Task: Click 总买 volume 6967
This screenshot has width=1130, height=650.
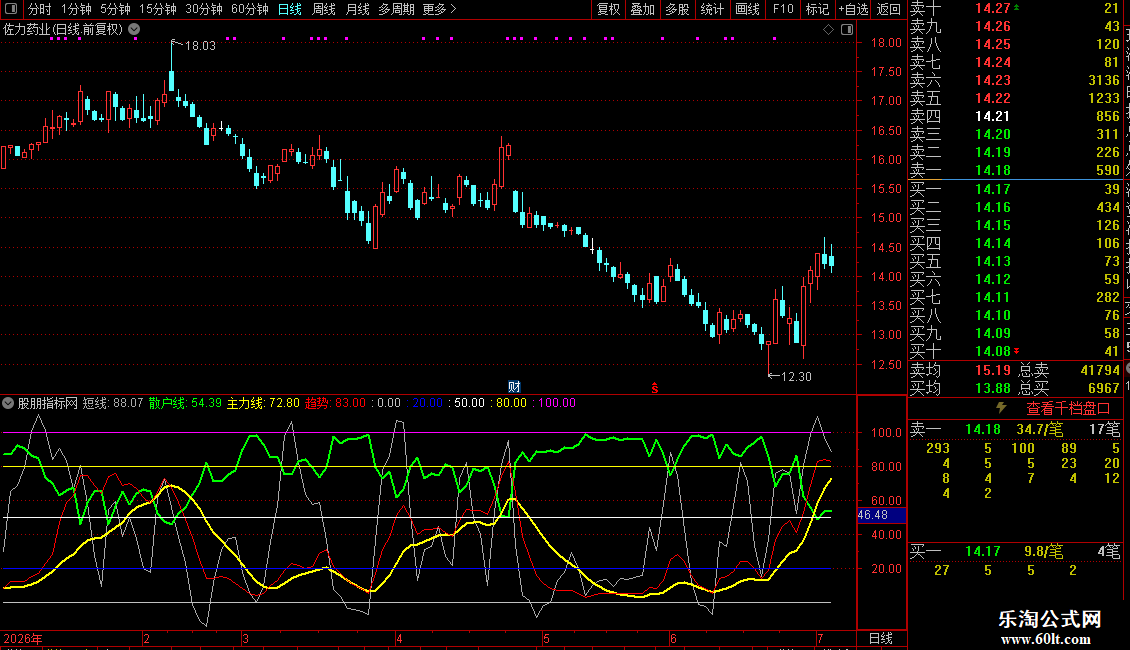Action: (x=1103, y=388)
